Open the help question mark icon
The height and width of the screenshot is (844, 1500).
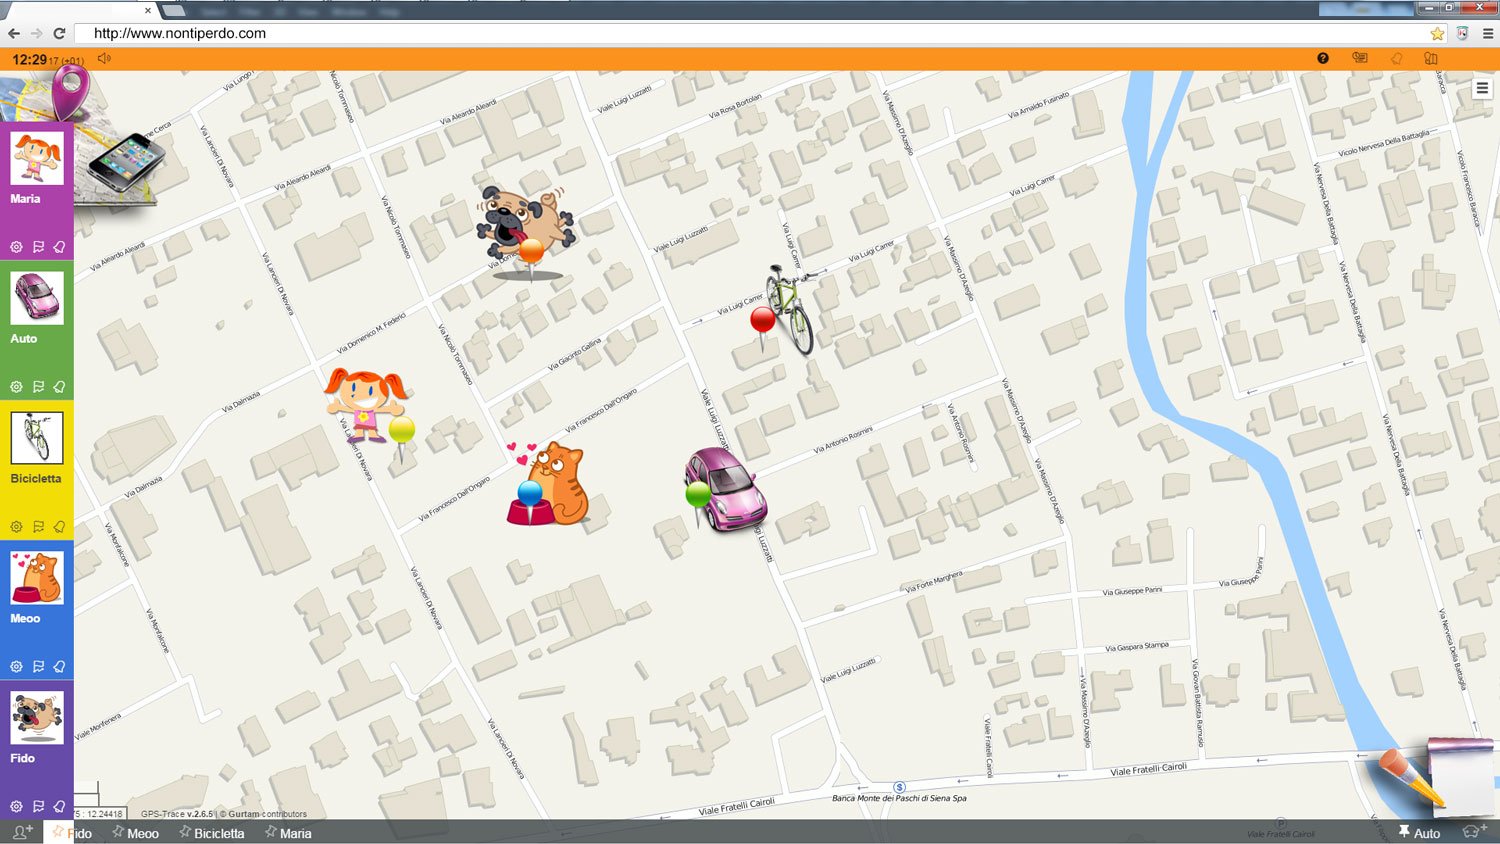[x=1323, y=58]
